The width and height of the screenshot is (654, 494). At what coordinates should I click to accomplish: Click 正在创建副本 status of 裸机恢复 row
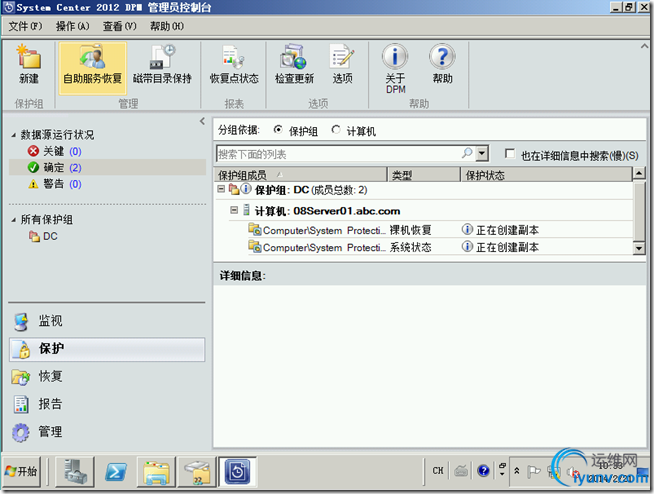507,230
